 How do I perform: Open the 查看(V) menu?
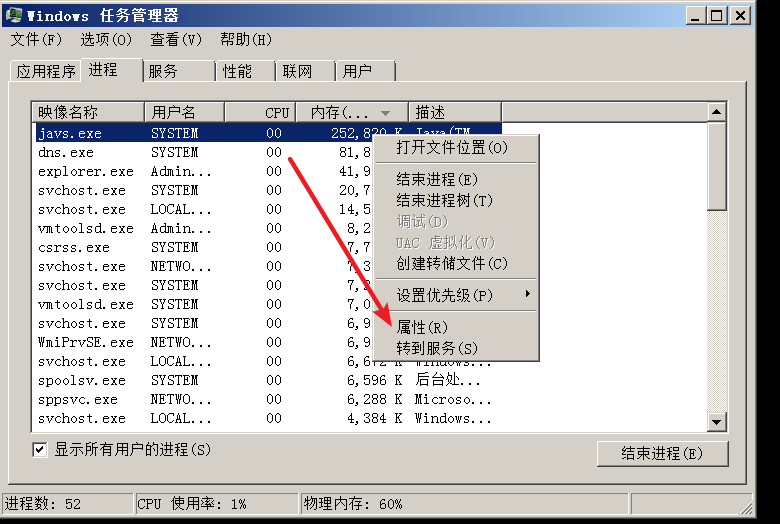(x=176, y=39)
